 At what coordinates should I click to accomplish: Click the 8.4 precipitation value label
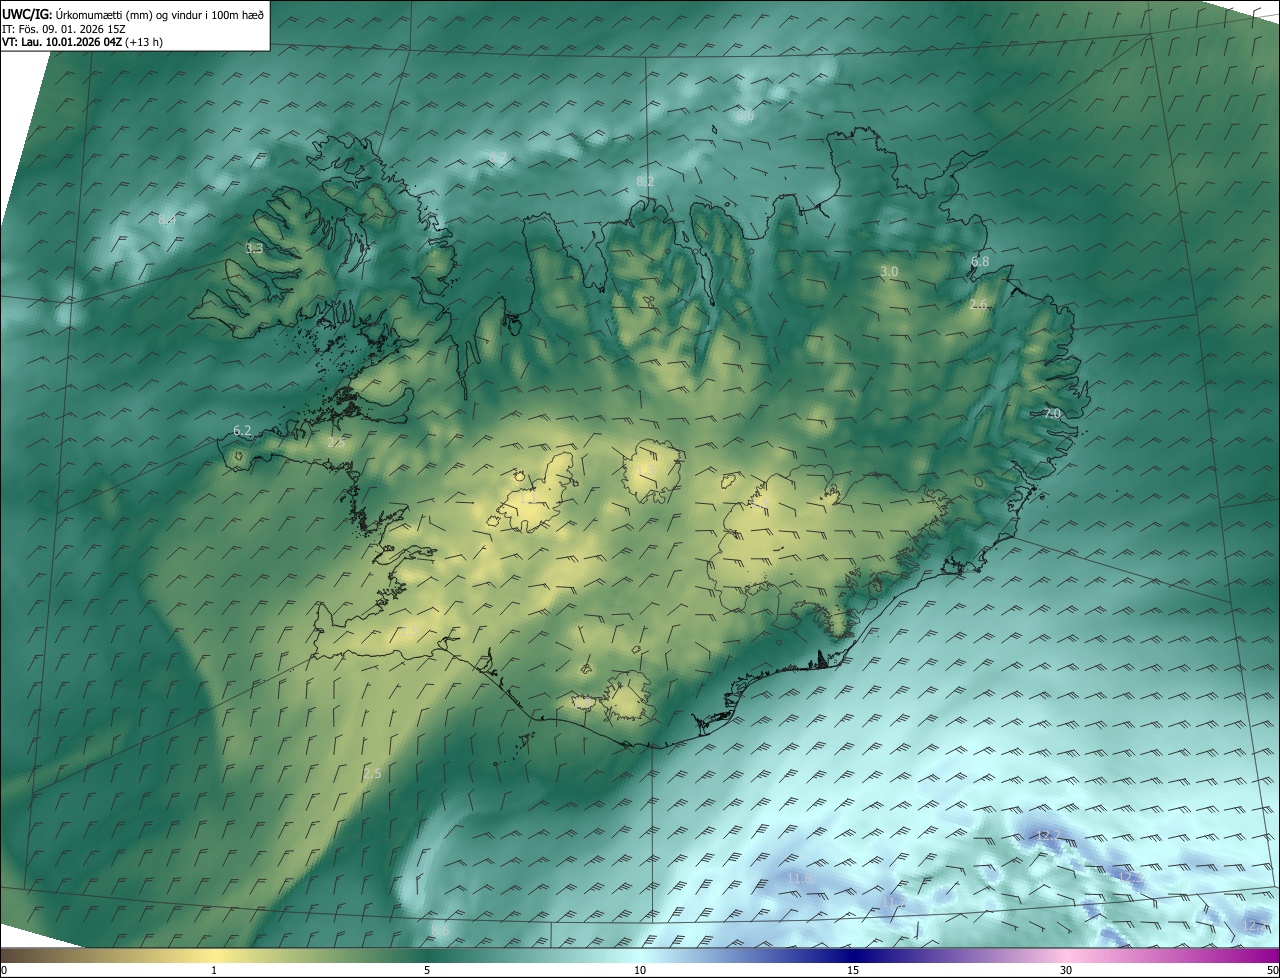click(167, 219)
